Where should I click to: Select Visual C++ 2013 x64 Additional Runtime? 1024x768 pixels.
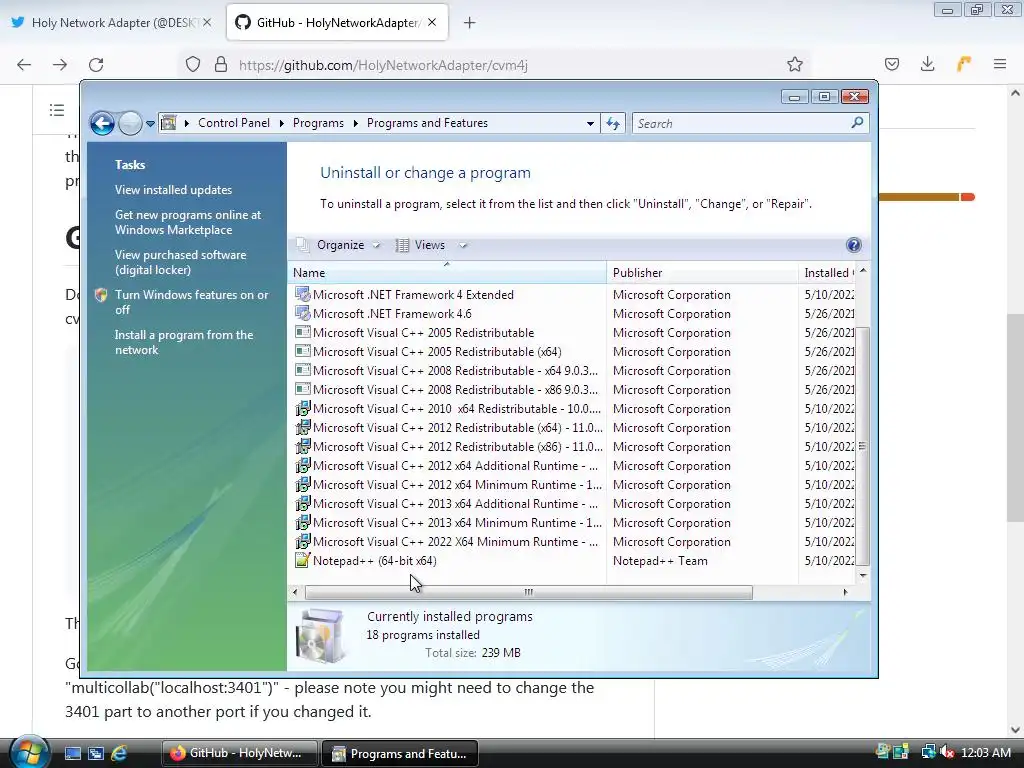click(455, 503)
